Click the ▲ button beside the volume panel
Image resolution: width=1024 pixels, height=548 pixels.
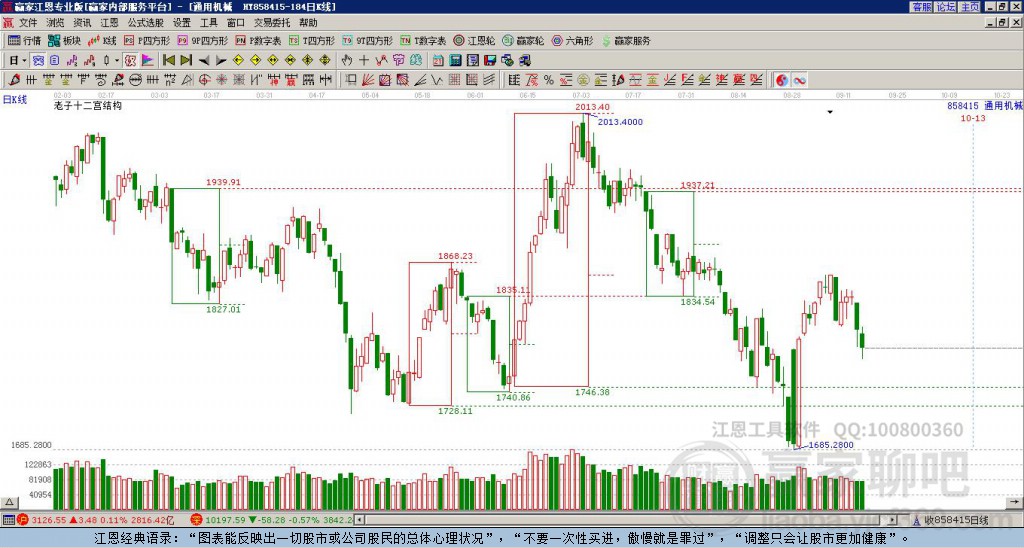click(x=9, y=502)
